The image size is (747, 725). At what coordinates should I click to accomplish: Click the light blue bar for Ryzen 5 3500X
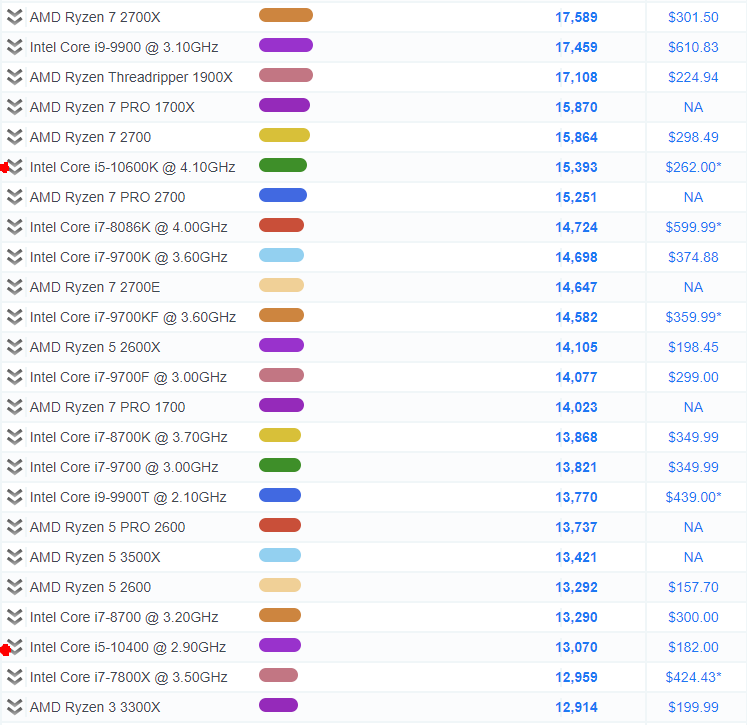click(280, 555)
